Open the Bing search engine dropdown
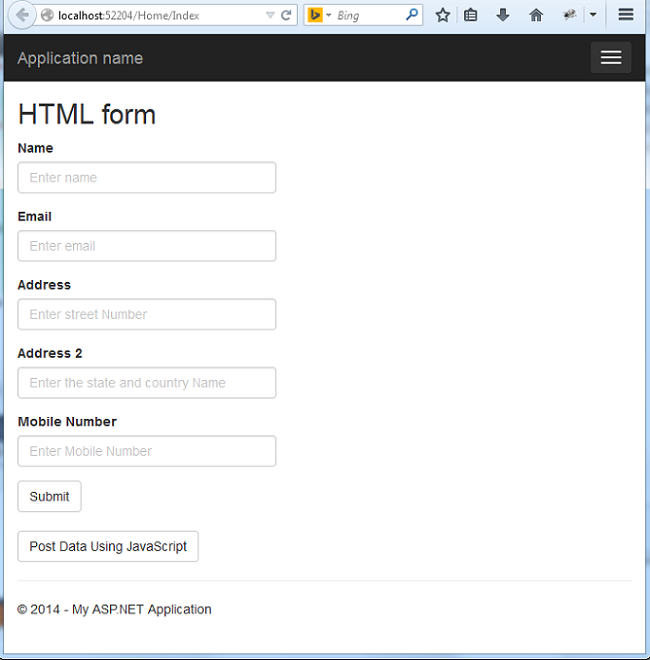650x660 pixels. point(320,16)
